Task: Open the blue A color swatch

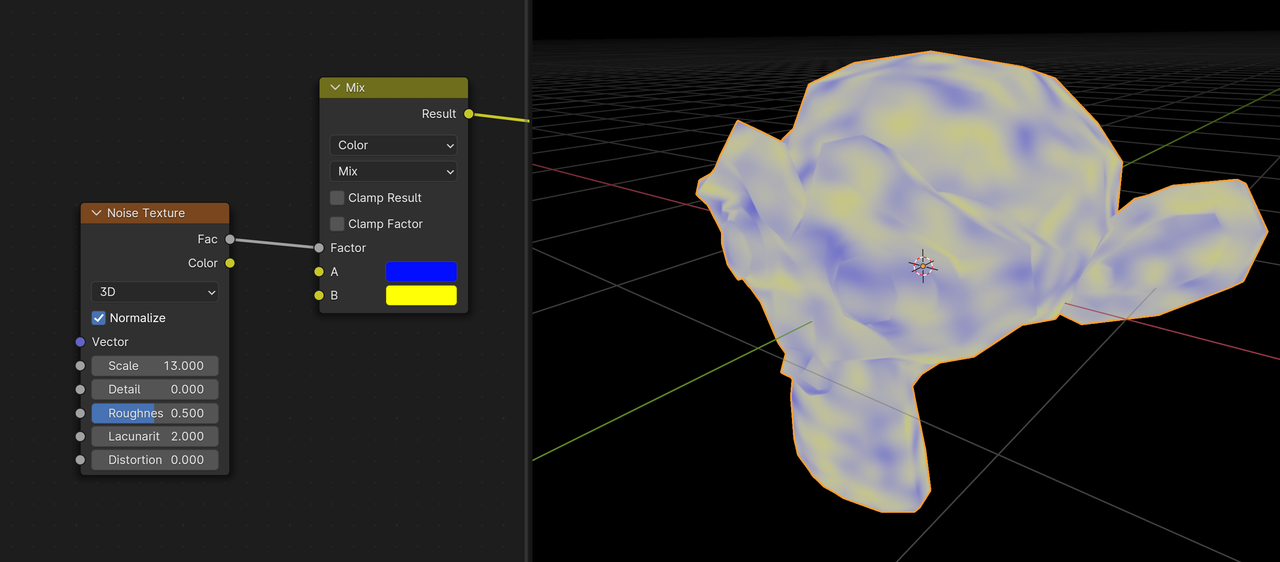Action: [x=421, y=272]
